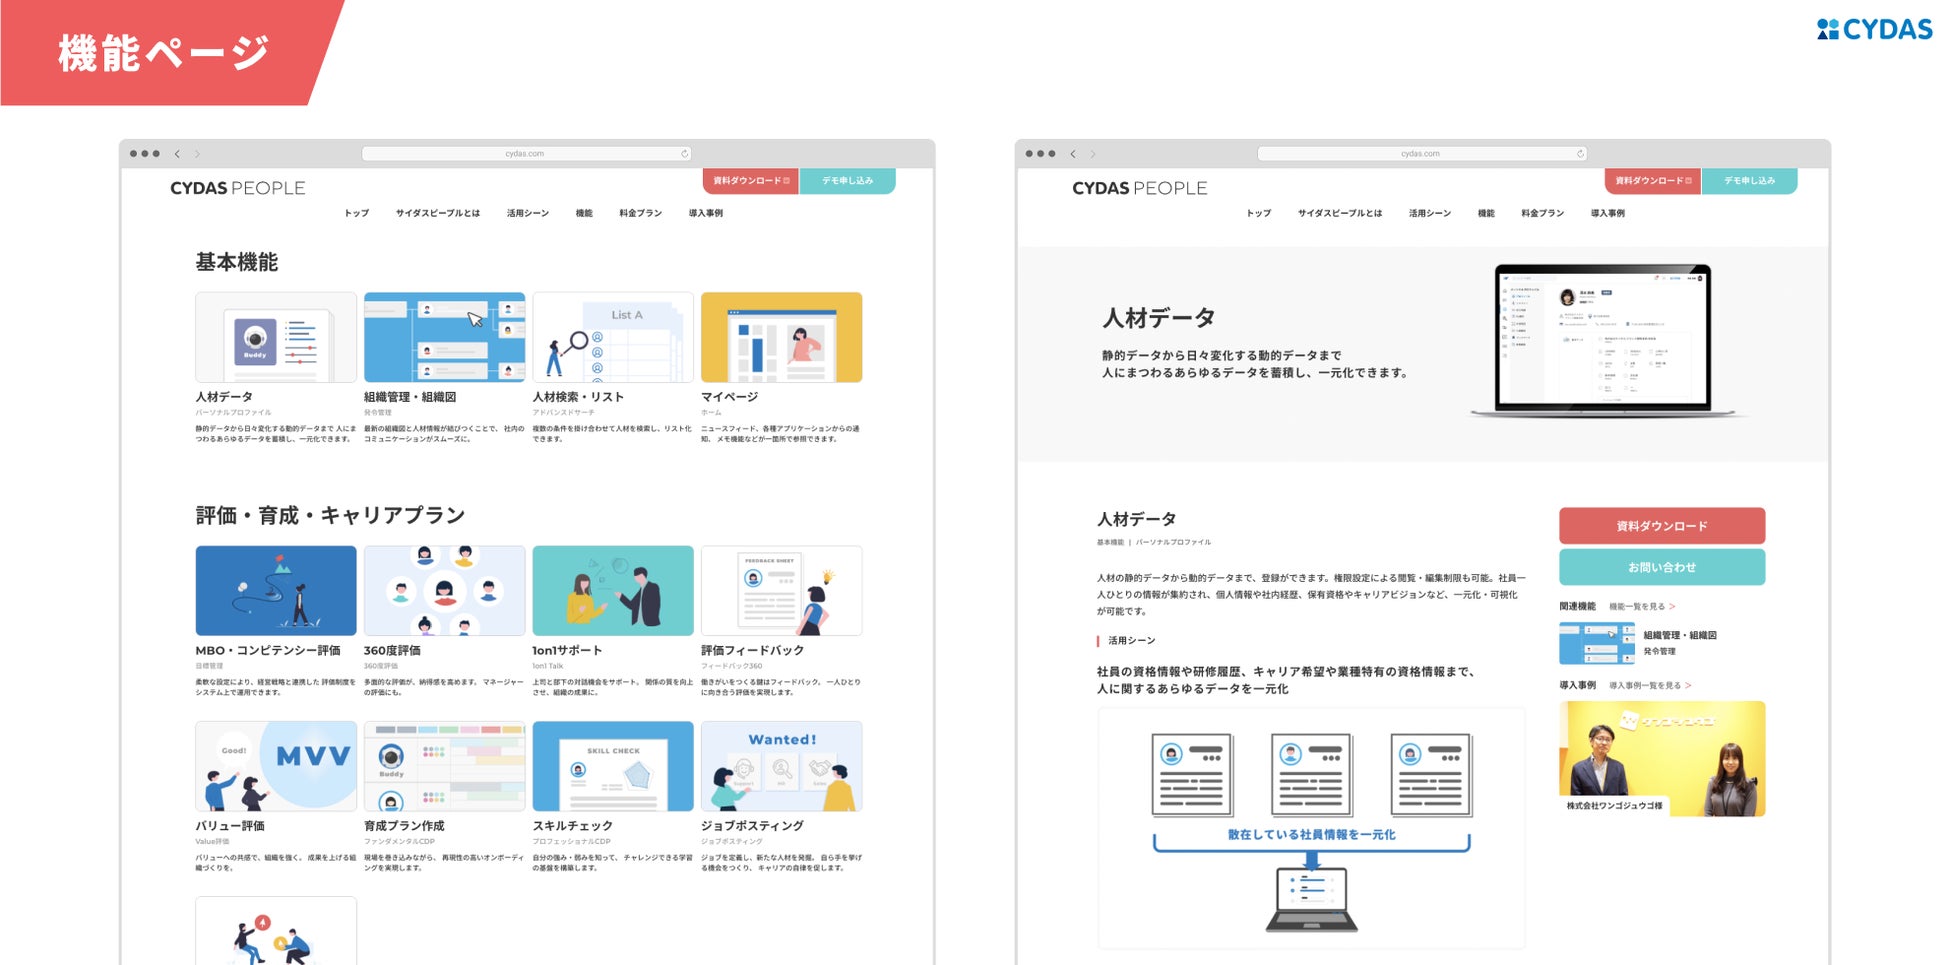Go forward in the right browser window
1950x965 pixels.
[x=1093, y=154]
